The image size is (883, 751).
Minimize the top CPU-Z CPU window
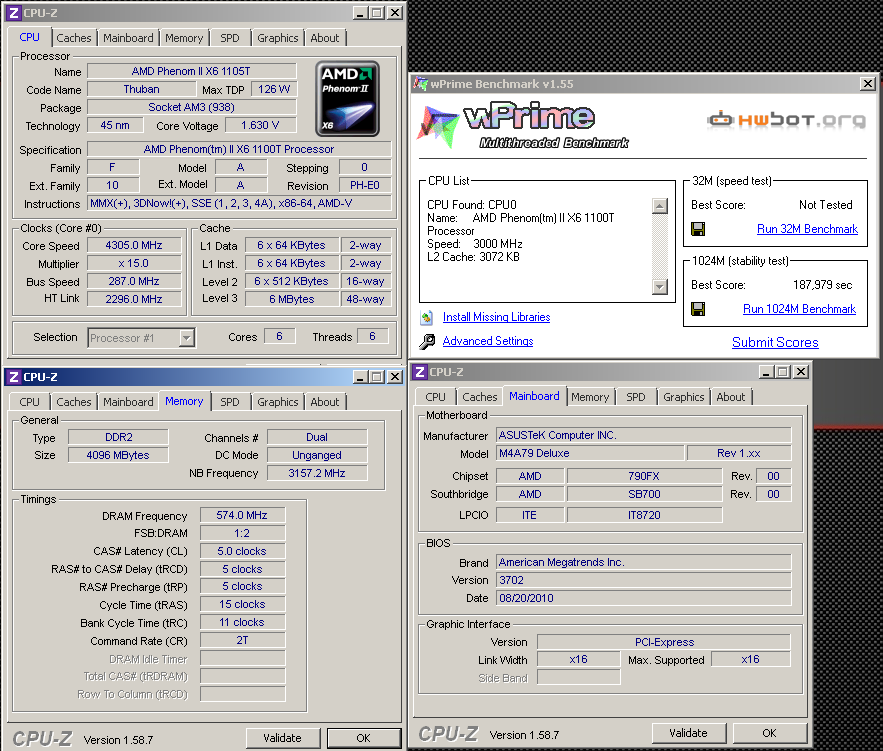point(360,13)
